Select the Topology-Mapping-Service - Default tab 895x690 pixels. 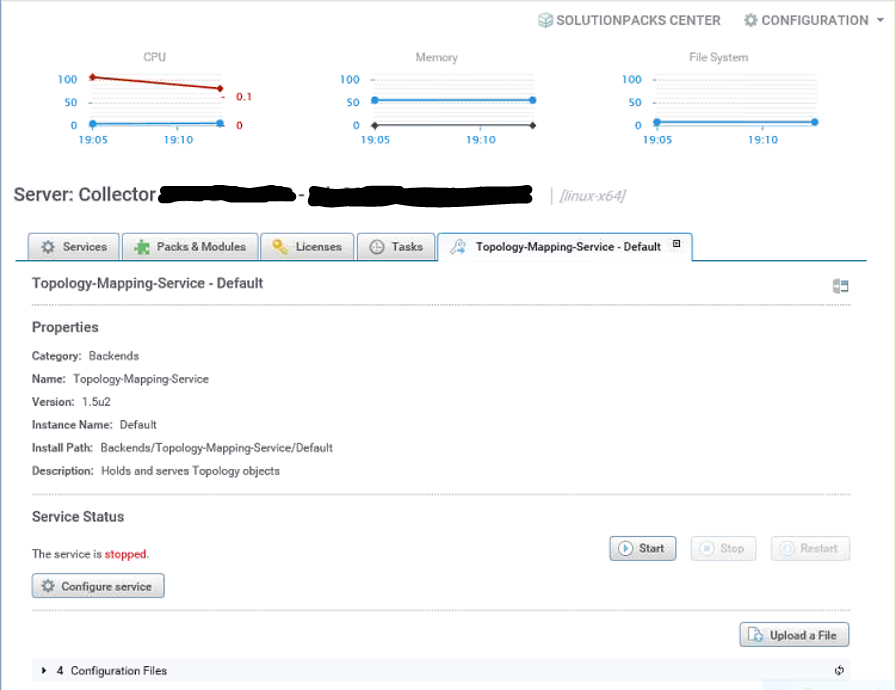click(565, 247)
